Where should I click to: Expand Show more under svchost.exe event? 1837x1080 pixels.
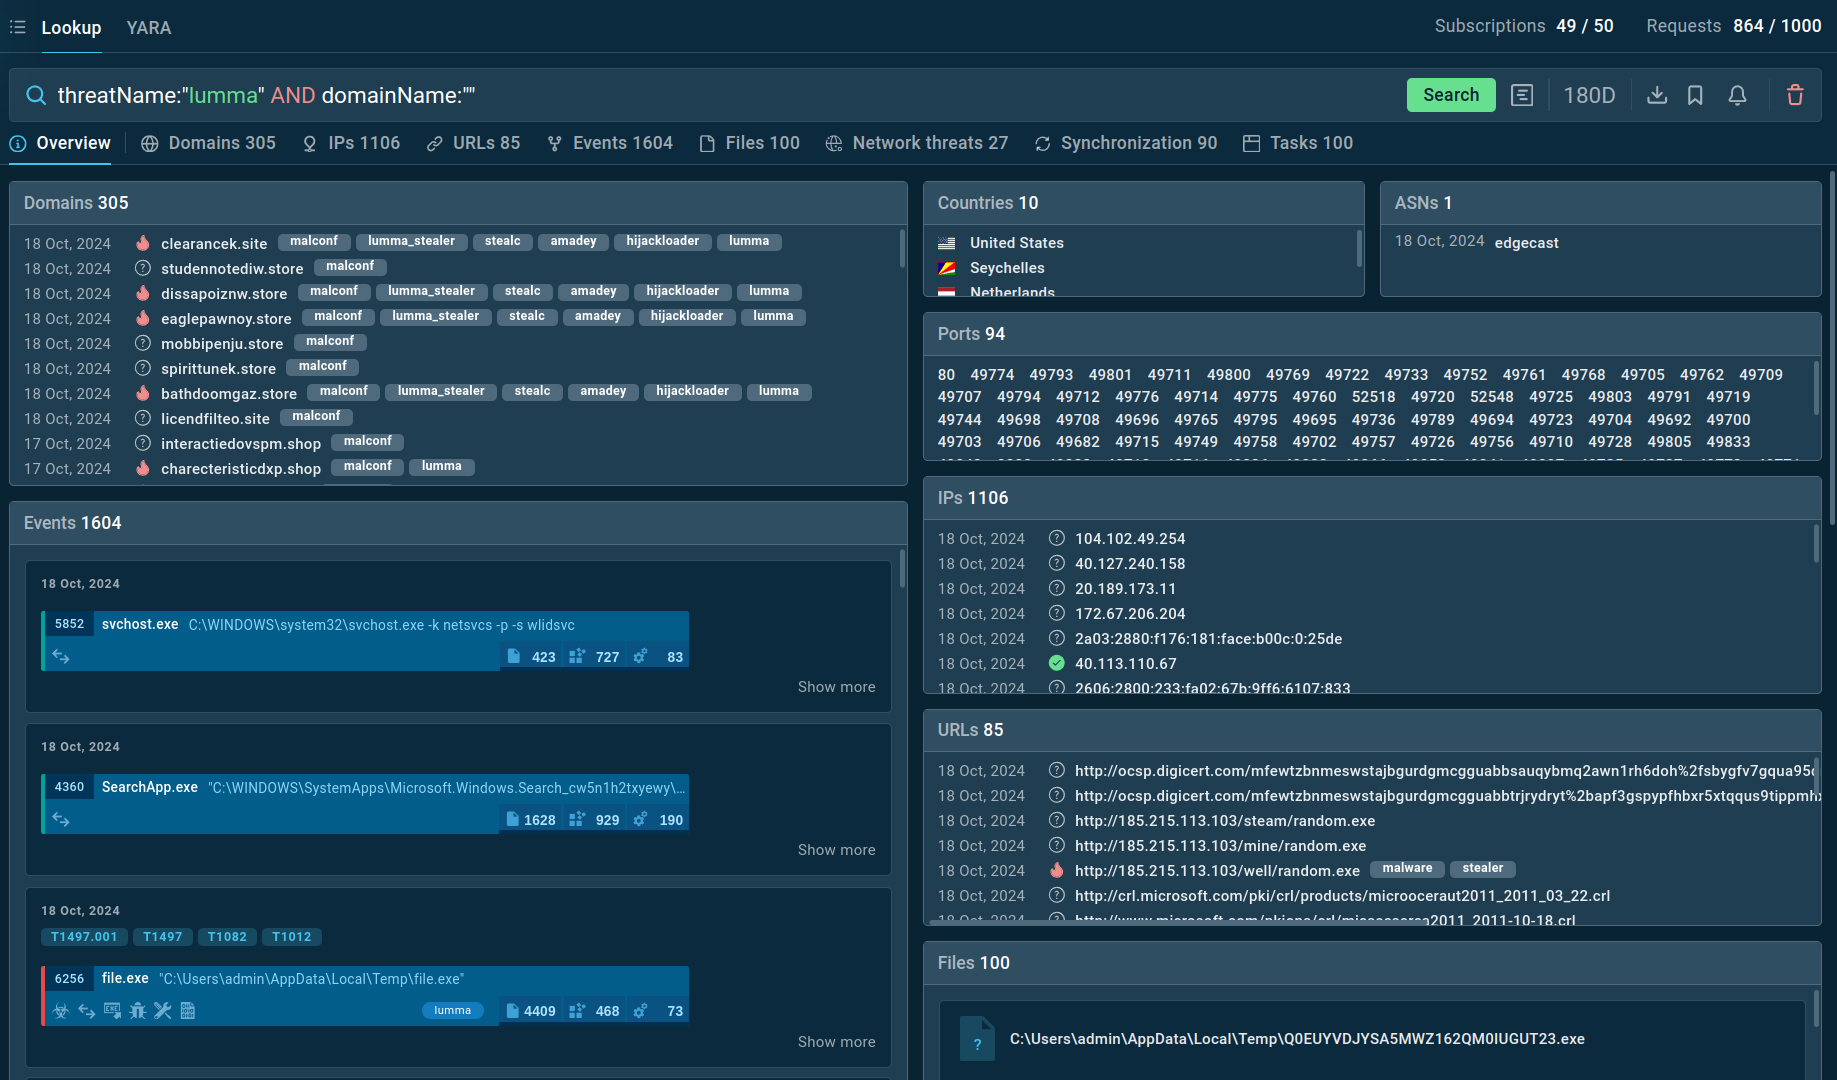coord(836,687)
